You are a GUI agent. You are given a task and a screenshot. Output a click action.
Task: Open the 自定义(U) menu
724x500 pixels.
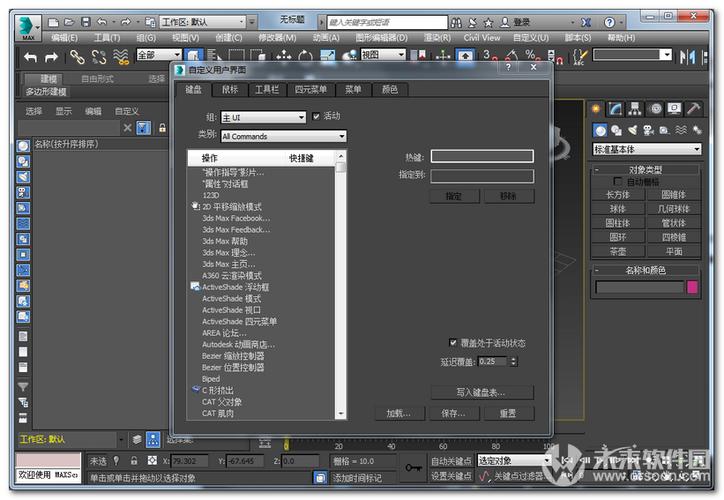point(531,38)
